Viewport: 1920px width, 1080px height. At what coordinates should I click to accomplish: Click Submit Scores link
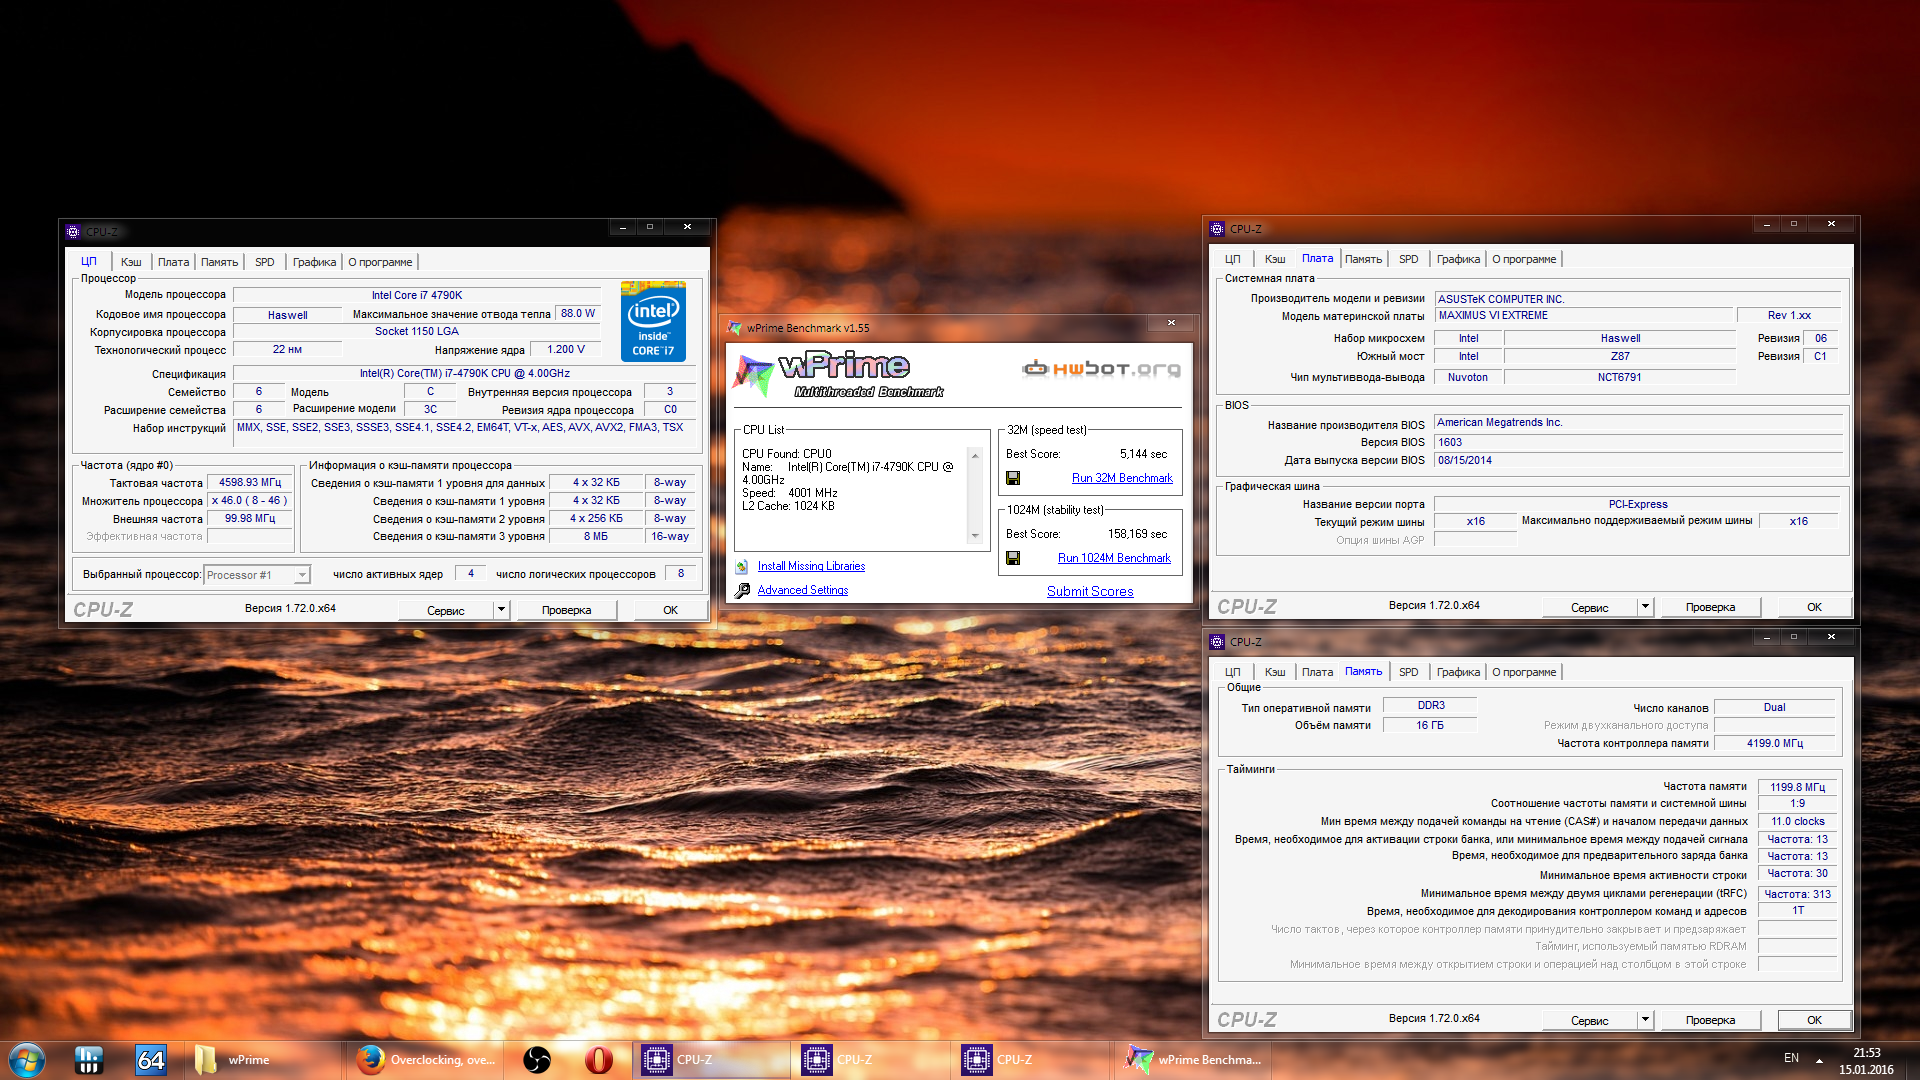click(1090, 591)
